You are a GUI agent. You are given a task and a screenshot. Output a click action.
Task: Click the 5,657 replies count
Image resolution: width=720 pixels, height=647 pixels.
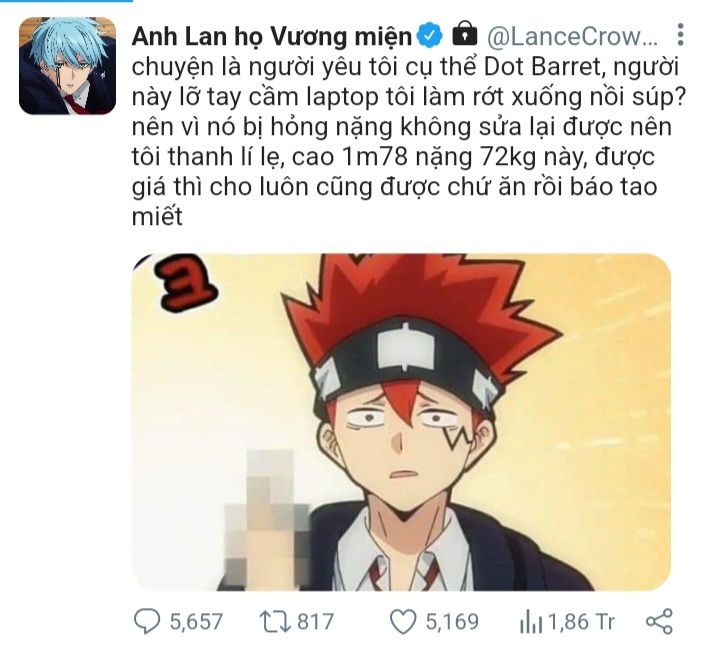click(196, 622)
